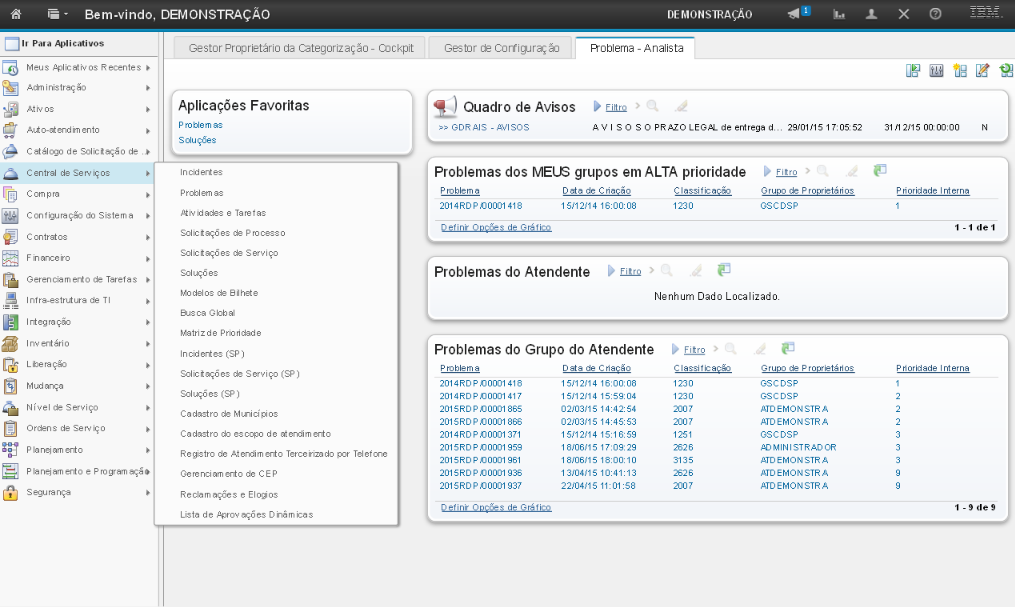The height and width of the screenshot is (607, 1015).
Task: Select Incidentes from the Central de Serviços submenu
Action: [x=201, y=172]
